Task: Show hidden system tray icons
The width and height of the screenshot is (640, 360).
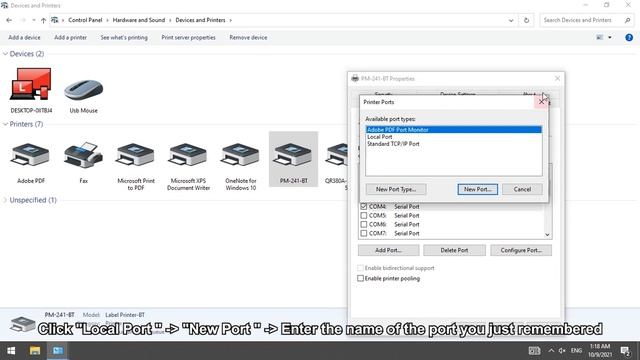Action: 551,351
